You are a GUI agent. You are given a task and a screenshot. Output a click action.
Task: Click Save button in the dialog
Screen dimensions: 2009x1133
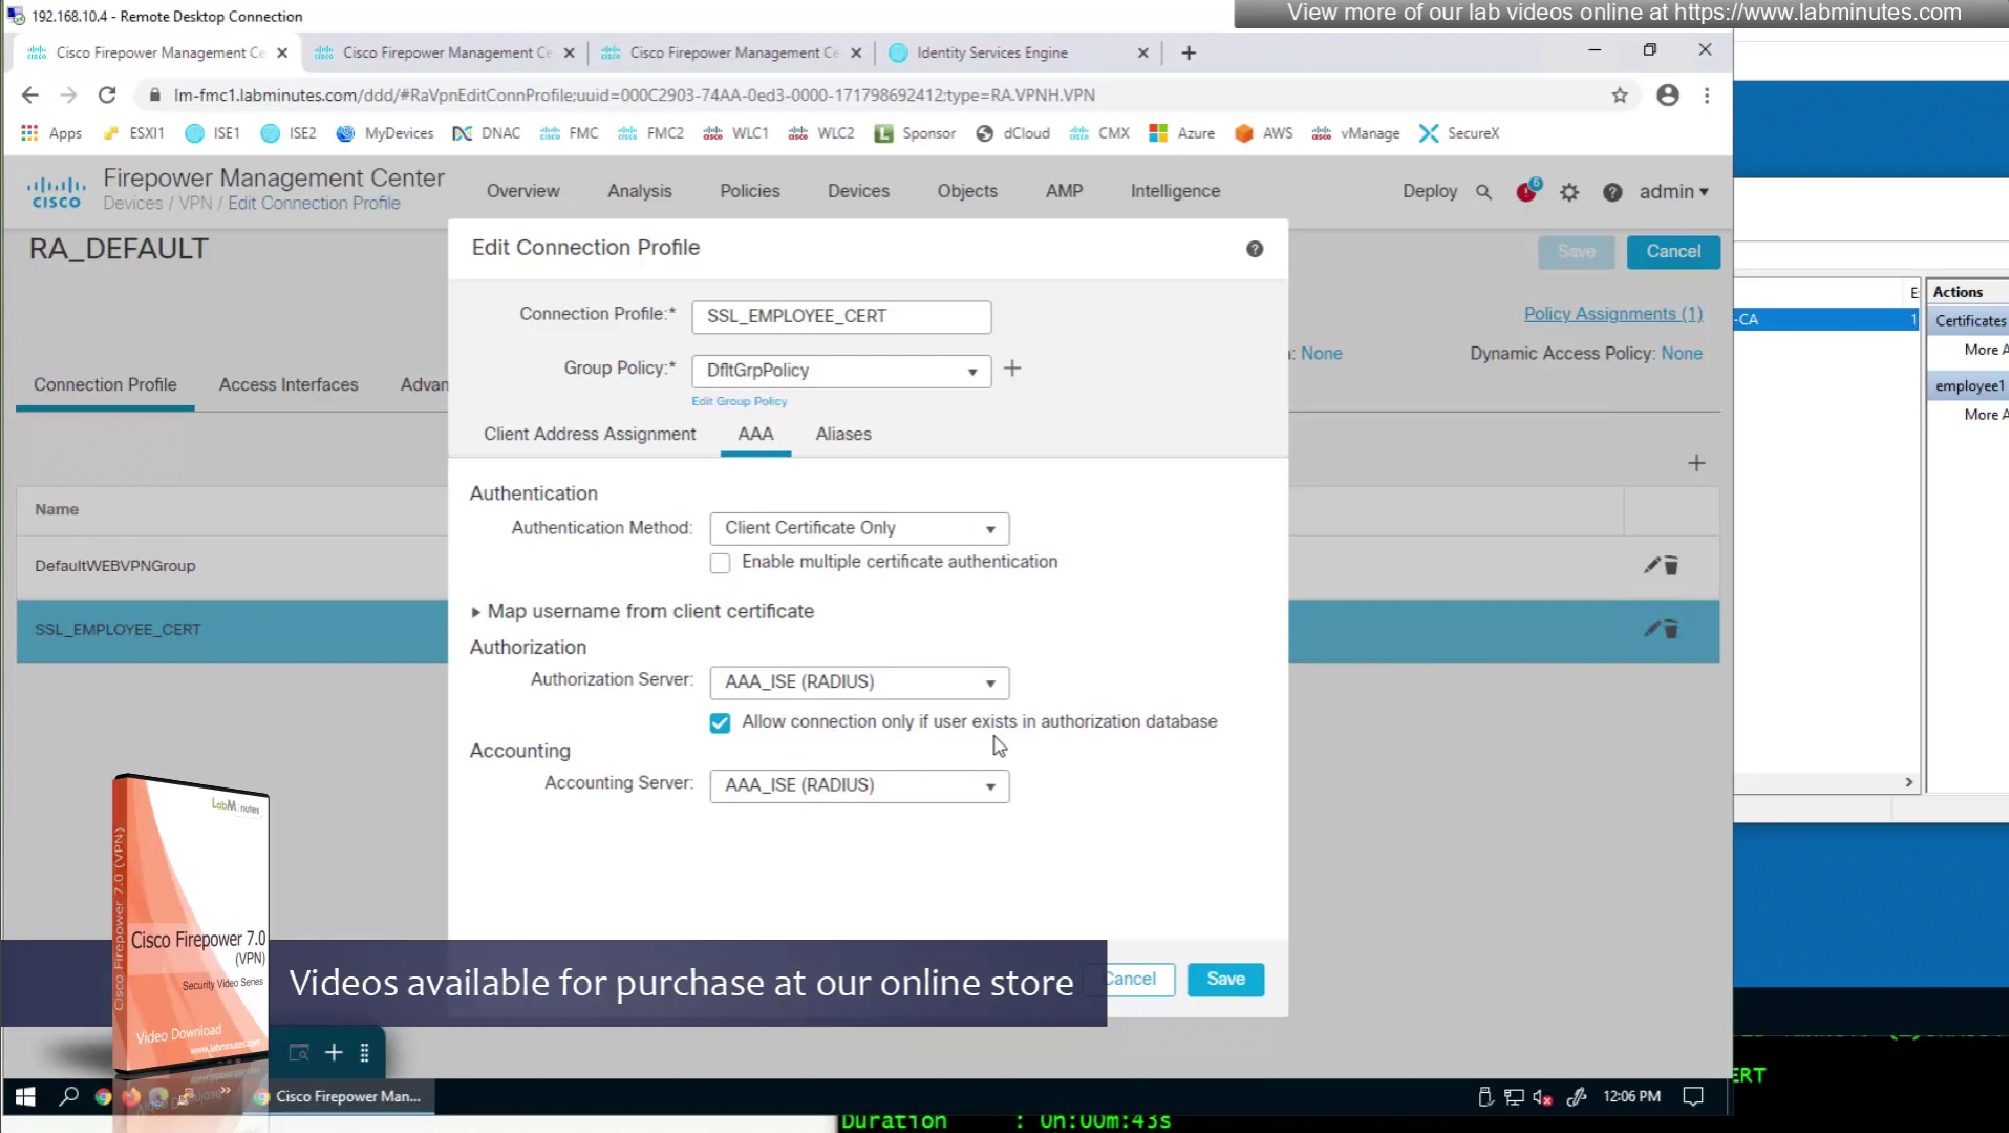[1225, 979]
